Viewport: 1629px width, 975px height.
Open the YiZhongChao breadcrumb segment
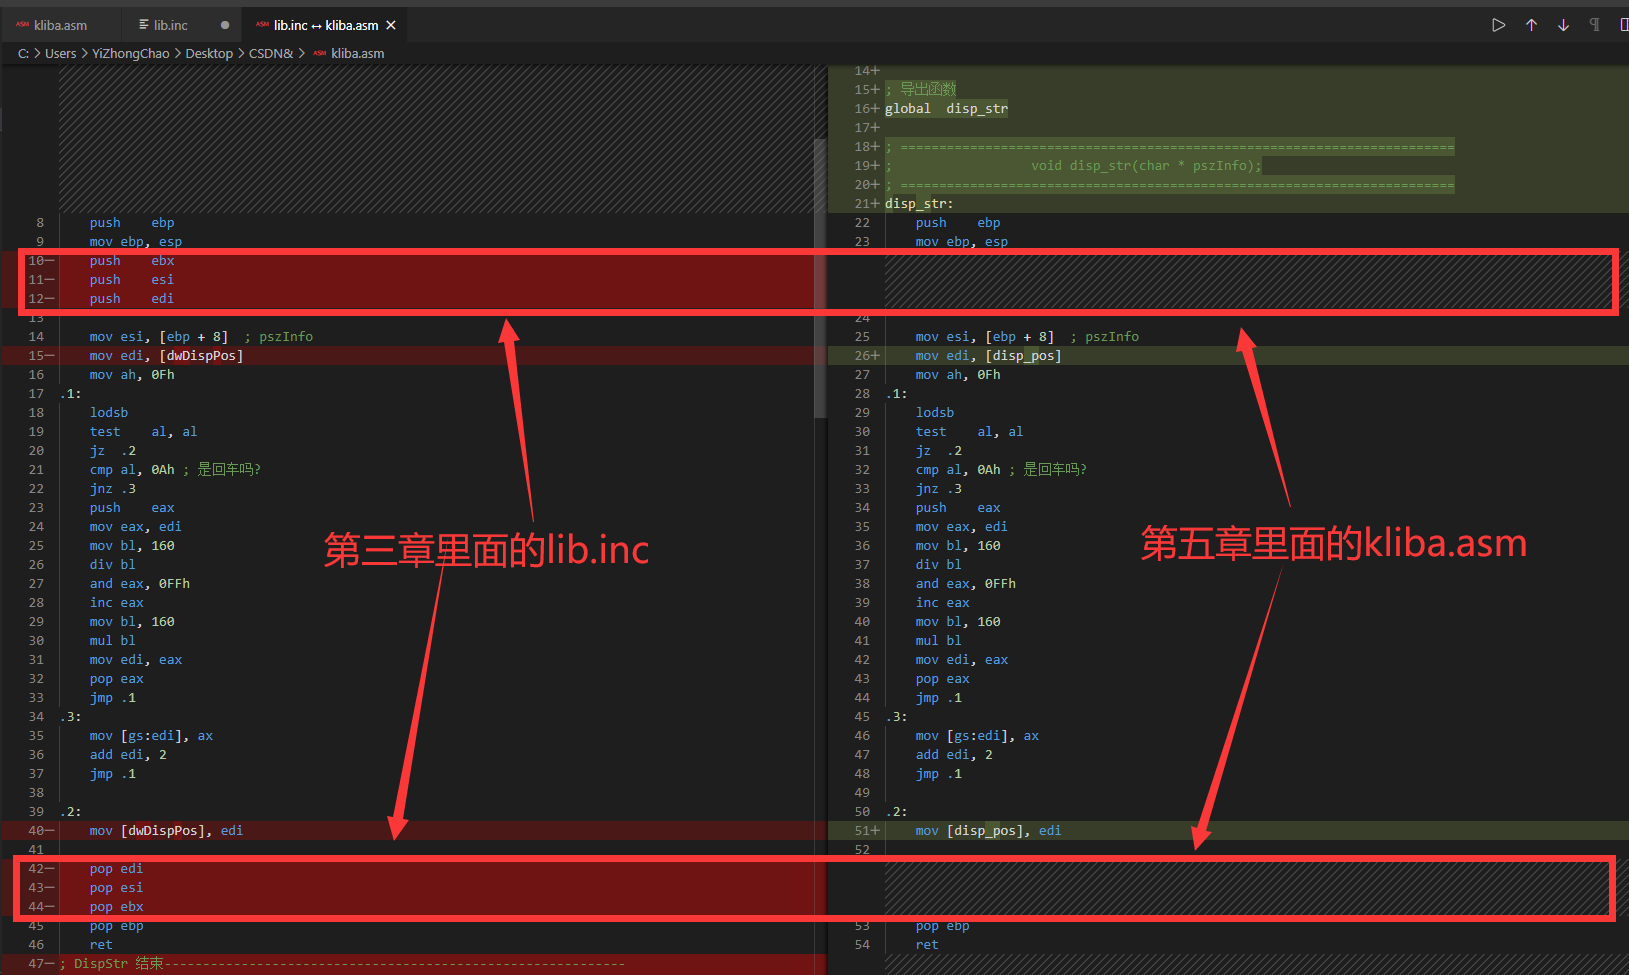(131, 54)
